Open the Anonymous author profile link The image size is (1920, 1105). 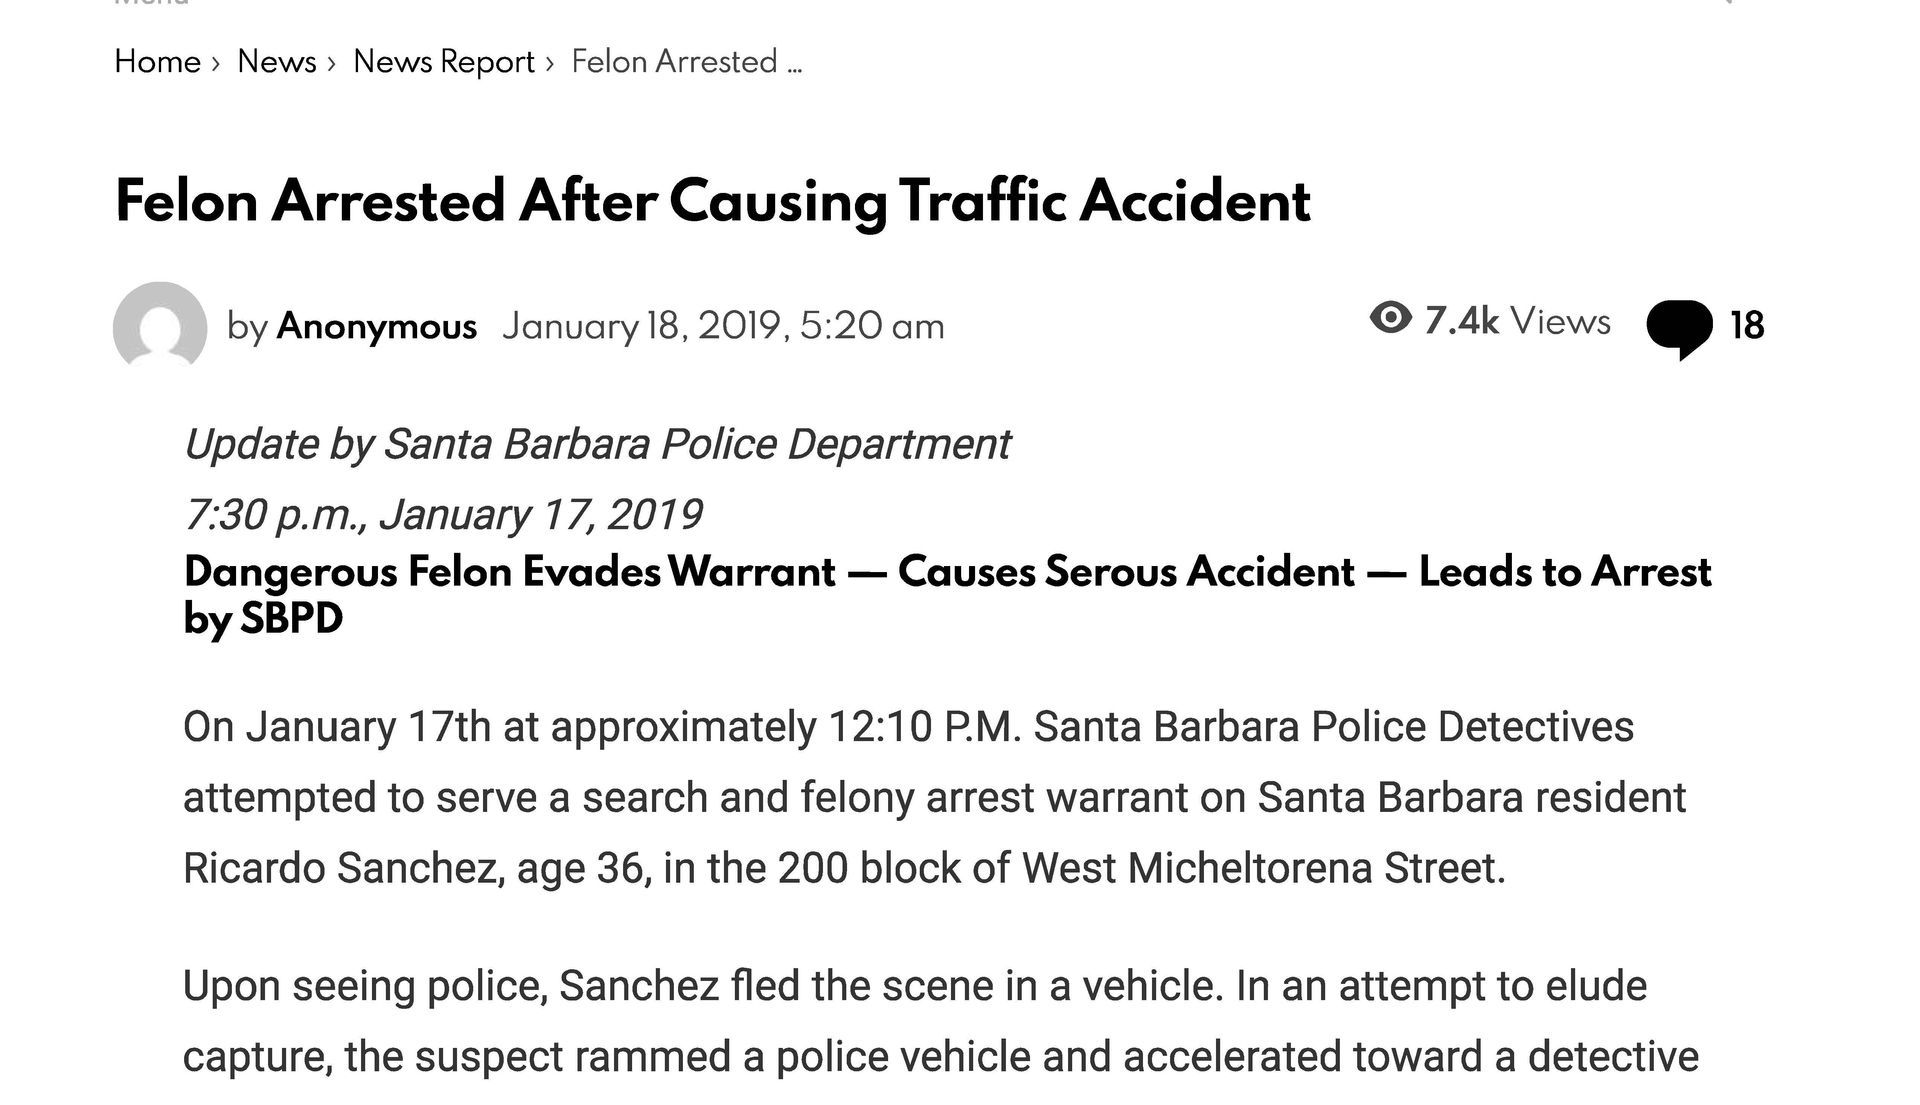tap(376, 326)
